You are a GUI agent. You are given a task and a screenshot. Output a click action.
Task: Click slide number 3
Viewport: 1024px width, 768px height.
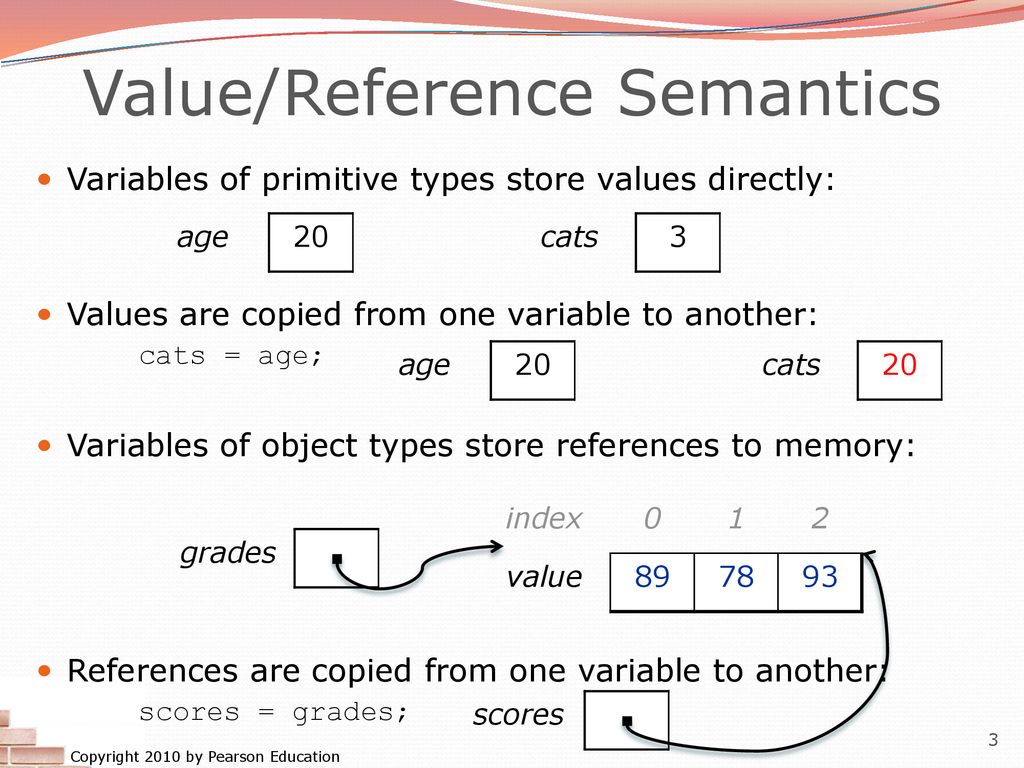[993, 740]
